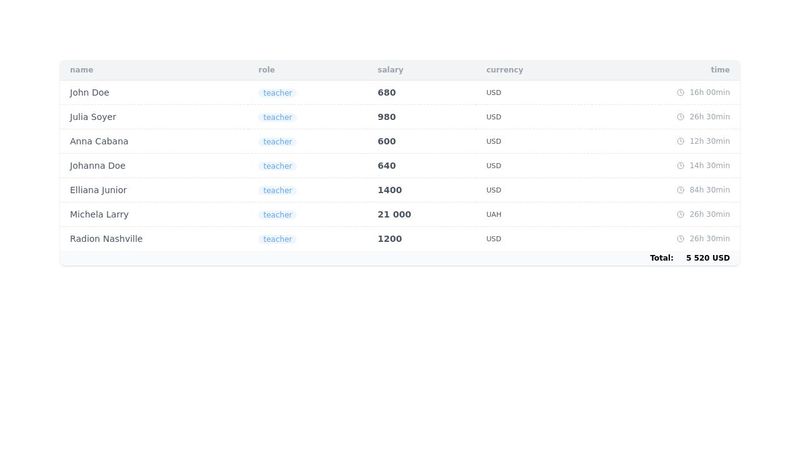Click the clock icon in Julia Soyer's row

(x=681, y=117)
